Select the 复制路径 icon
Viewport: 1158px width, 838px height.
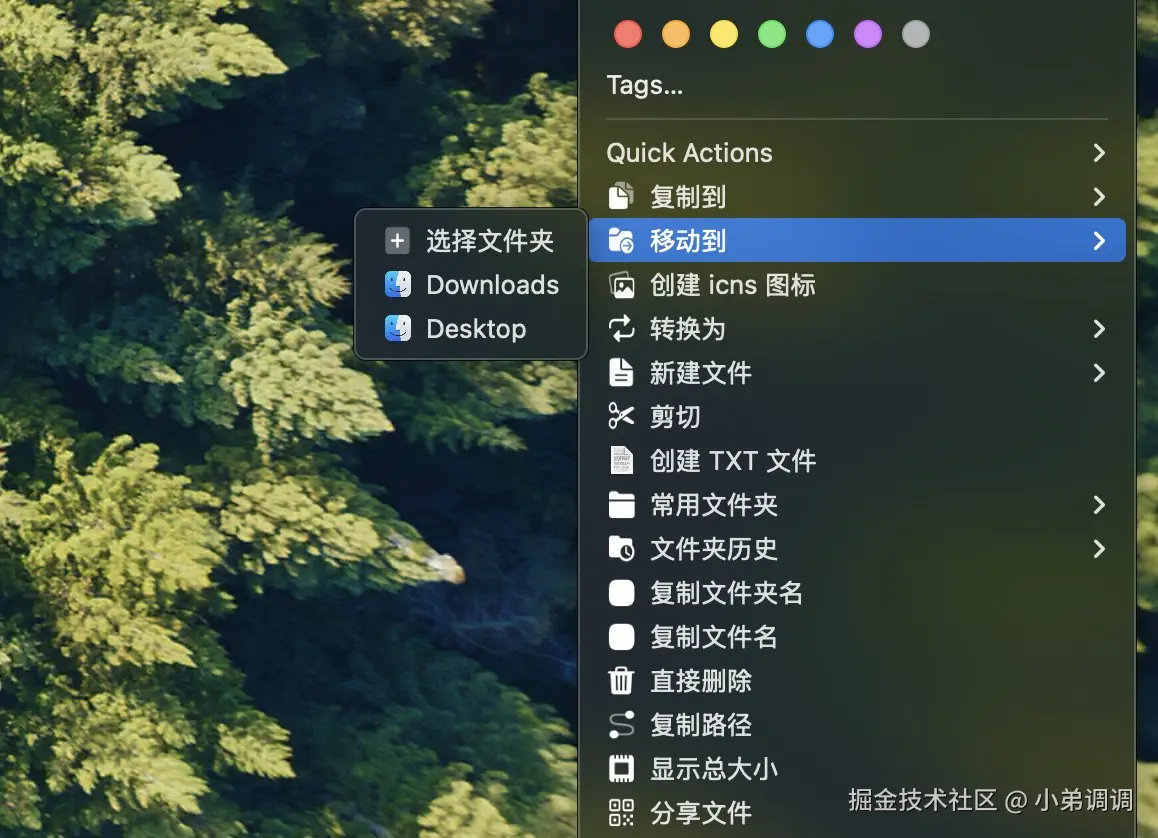[622, 724]
